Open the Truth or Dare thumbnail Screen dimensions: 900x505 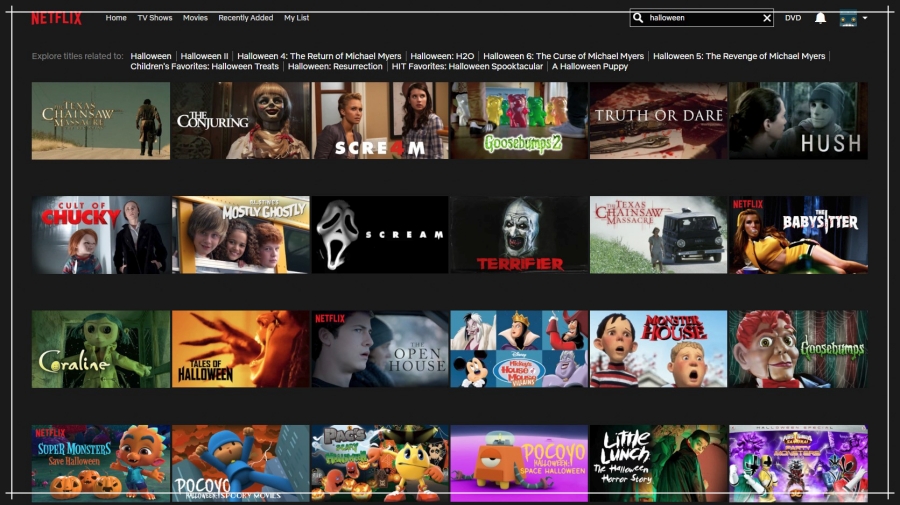[658, 121]
